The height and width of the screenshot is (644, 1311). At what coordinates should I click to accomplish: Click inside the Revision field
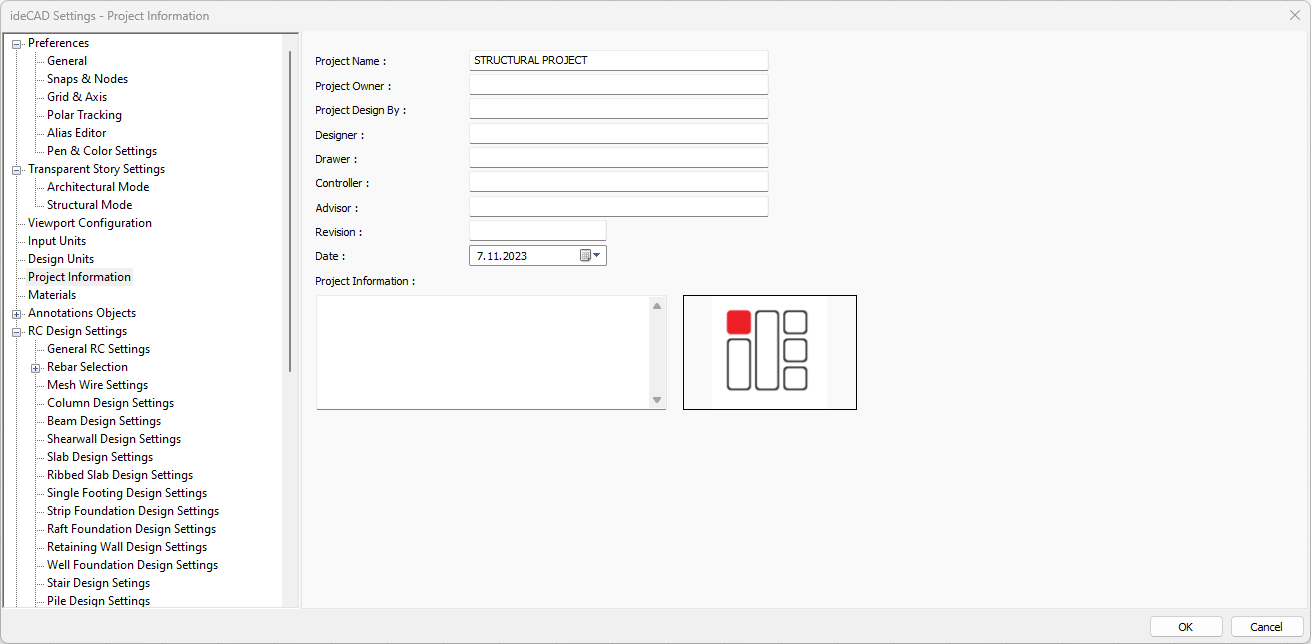[537, 229]
